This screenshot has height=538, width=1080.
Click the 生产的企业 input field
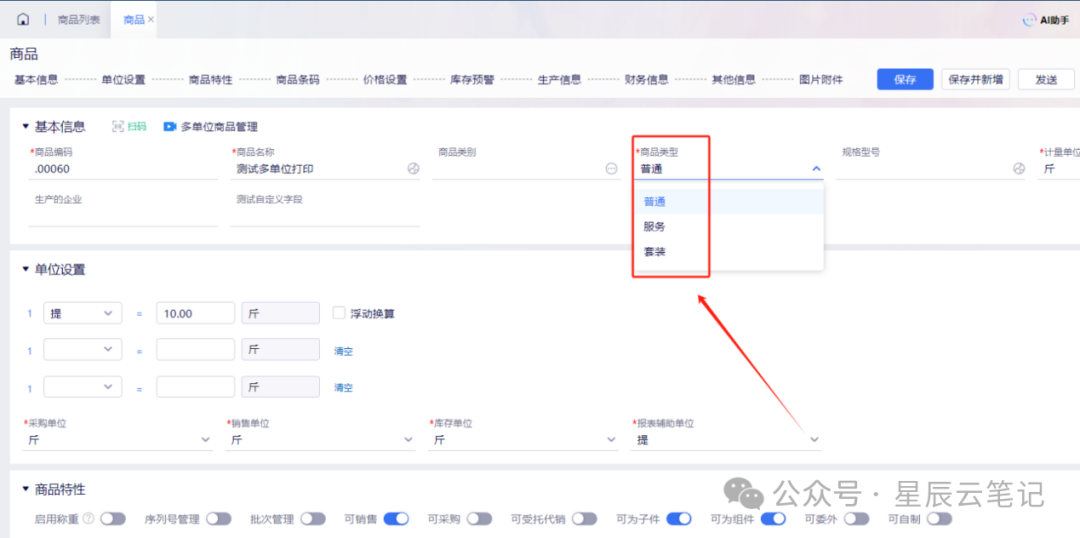click(123, 216)
